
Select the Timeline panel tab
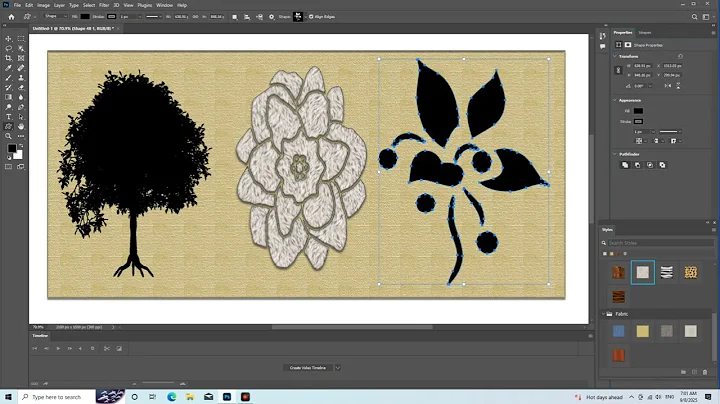click(40, 336)
